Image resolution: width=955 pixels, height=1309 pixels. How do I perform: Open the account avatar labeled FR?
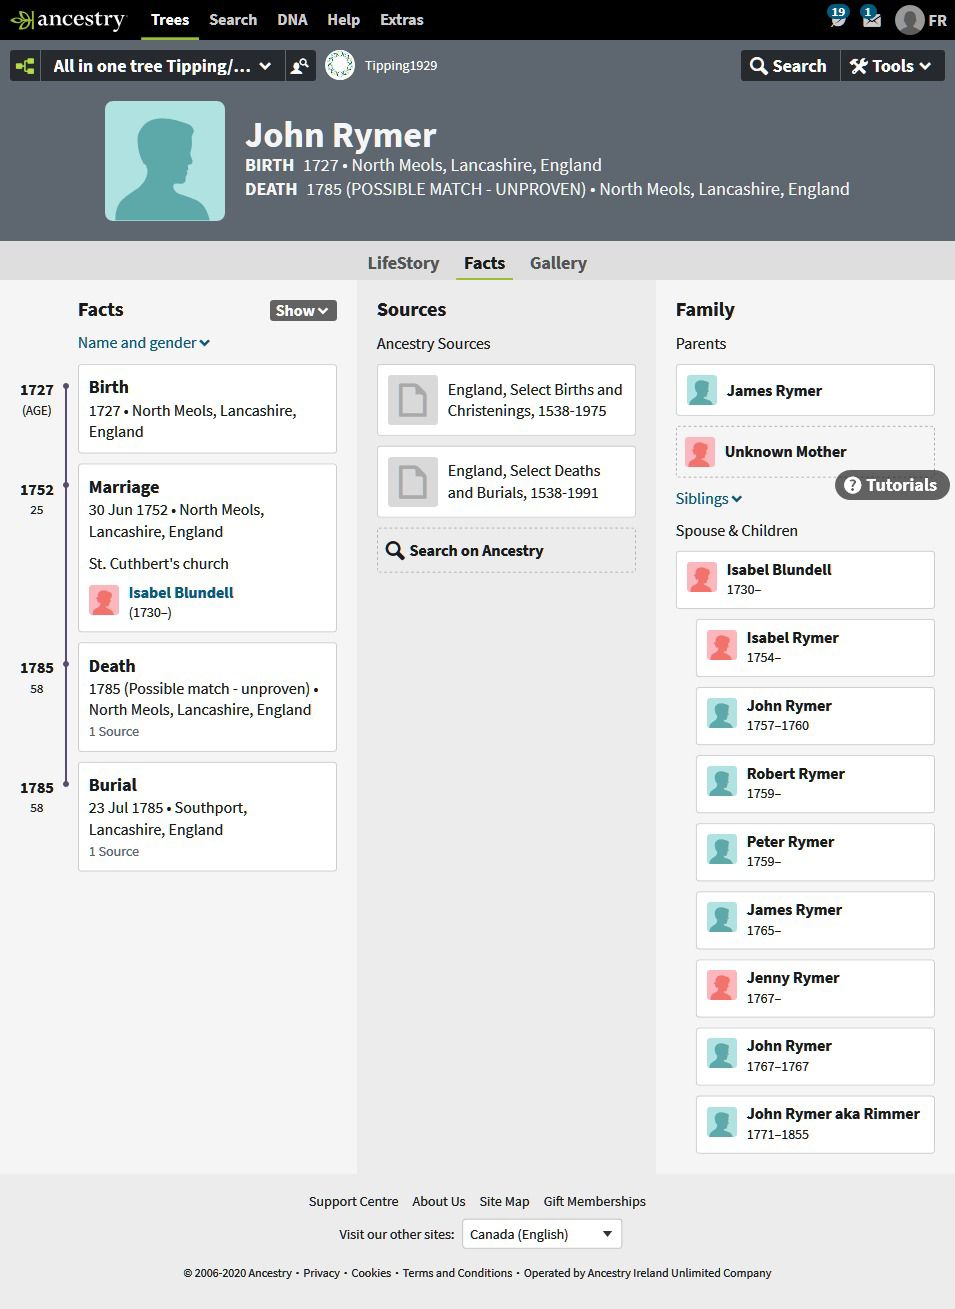click(x=921, y=19)
